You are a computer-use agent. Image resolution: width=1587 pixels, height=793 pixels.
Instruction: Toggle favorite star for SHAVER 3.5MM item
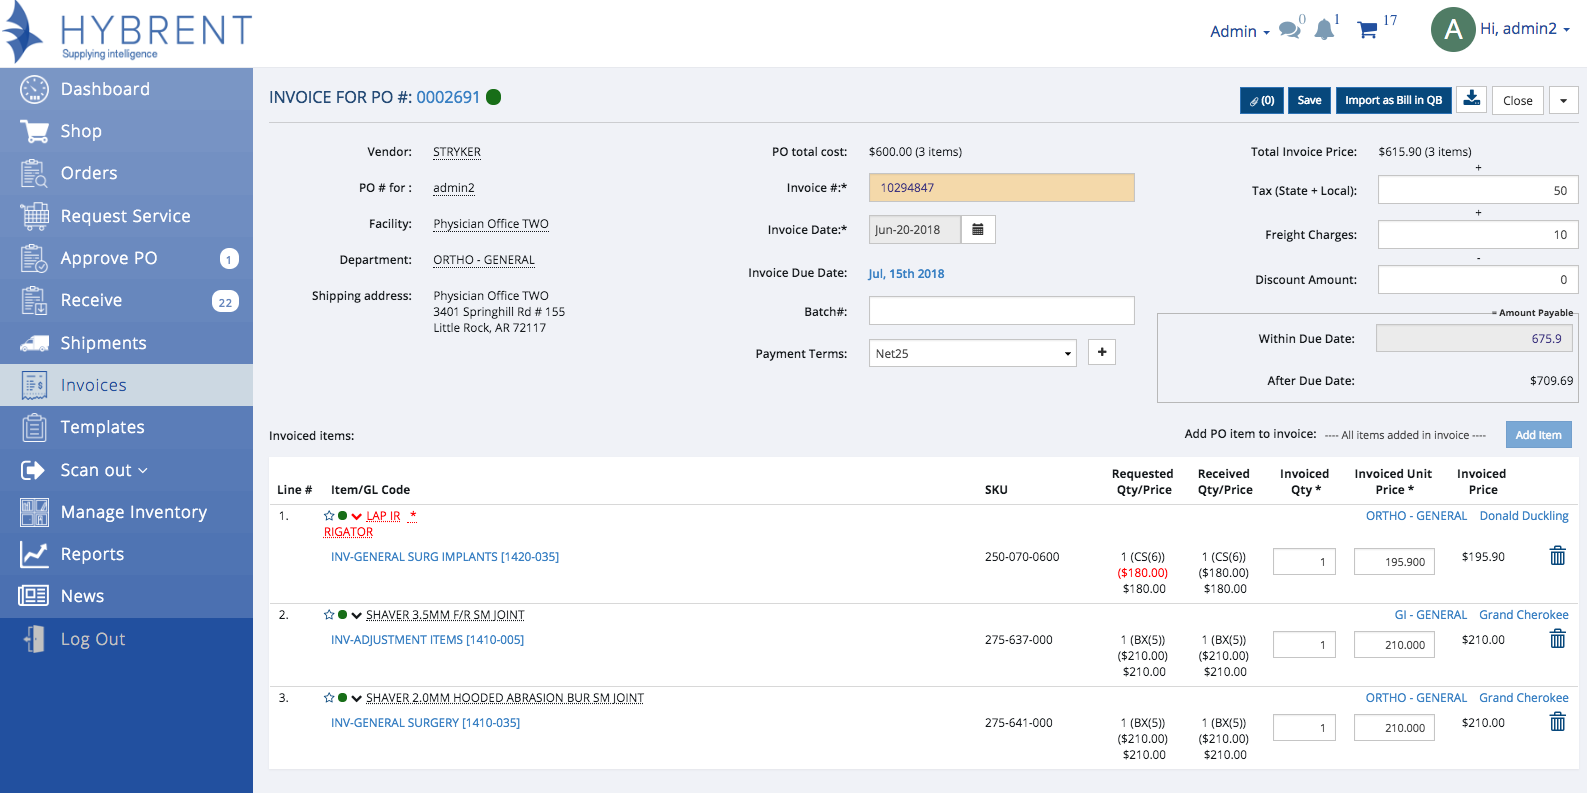[329, 615]
